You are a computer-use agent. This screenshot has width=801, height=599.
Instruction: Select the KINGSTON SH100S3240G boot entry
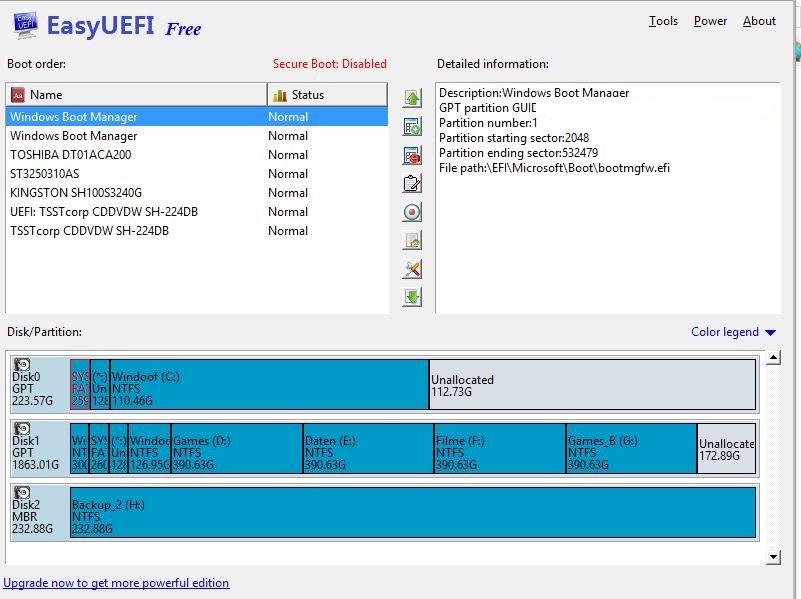[197, 193]
